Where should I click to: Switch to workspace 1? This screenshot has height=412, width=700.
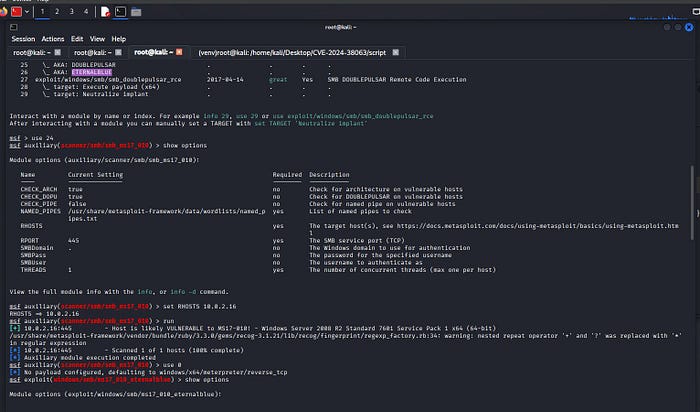point(42,12)
